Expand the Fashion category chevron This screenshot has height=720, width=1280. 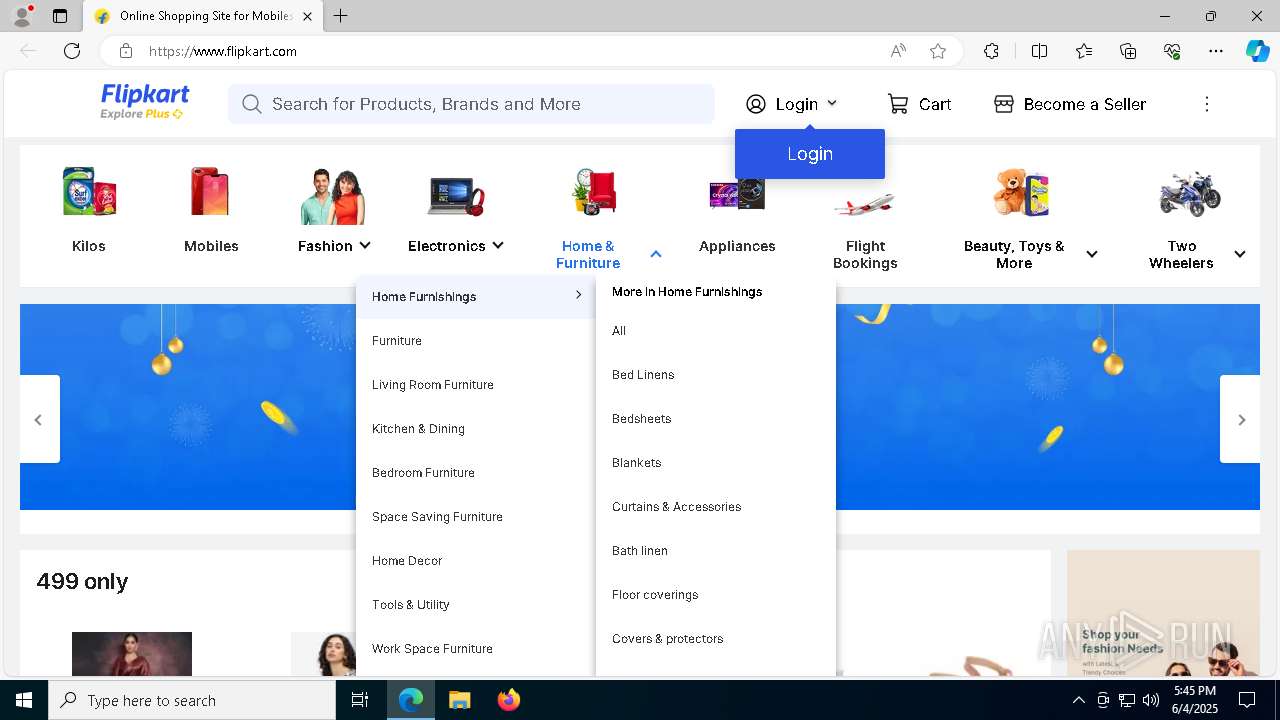coord(365,245)
